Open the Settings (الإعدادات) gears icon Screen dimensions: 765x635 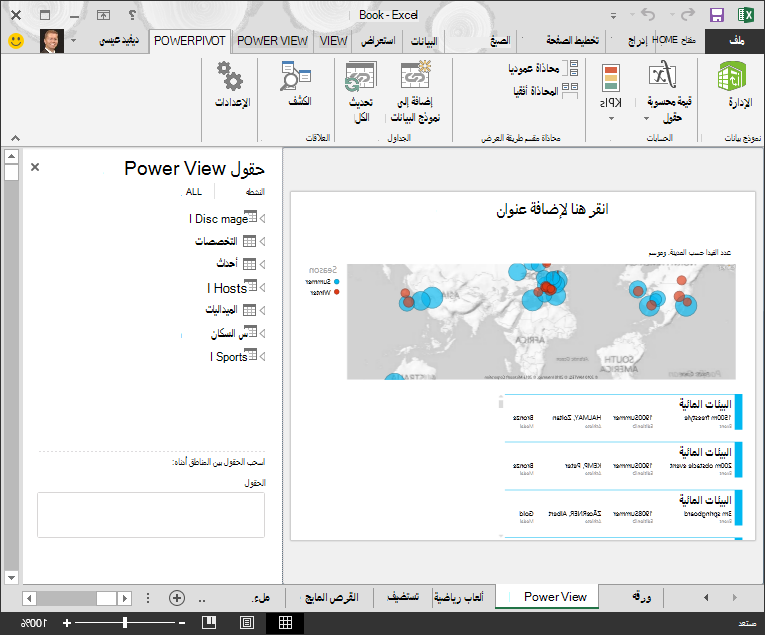point(230,76)
